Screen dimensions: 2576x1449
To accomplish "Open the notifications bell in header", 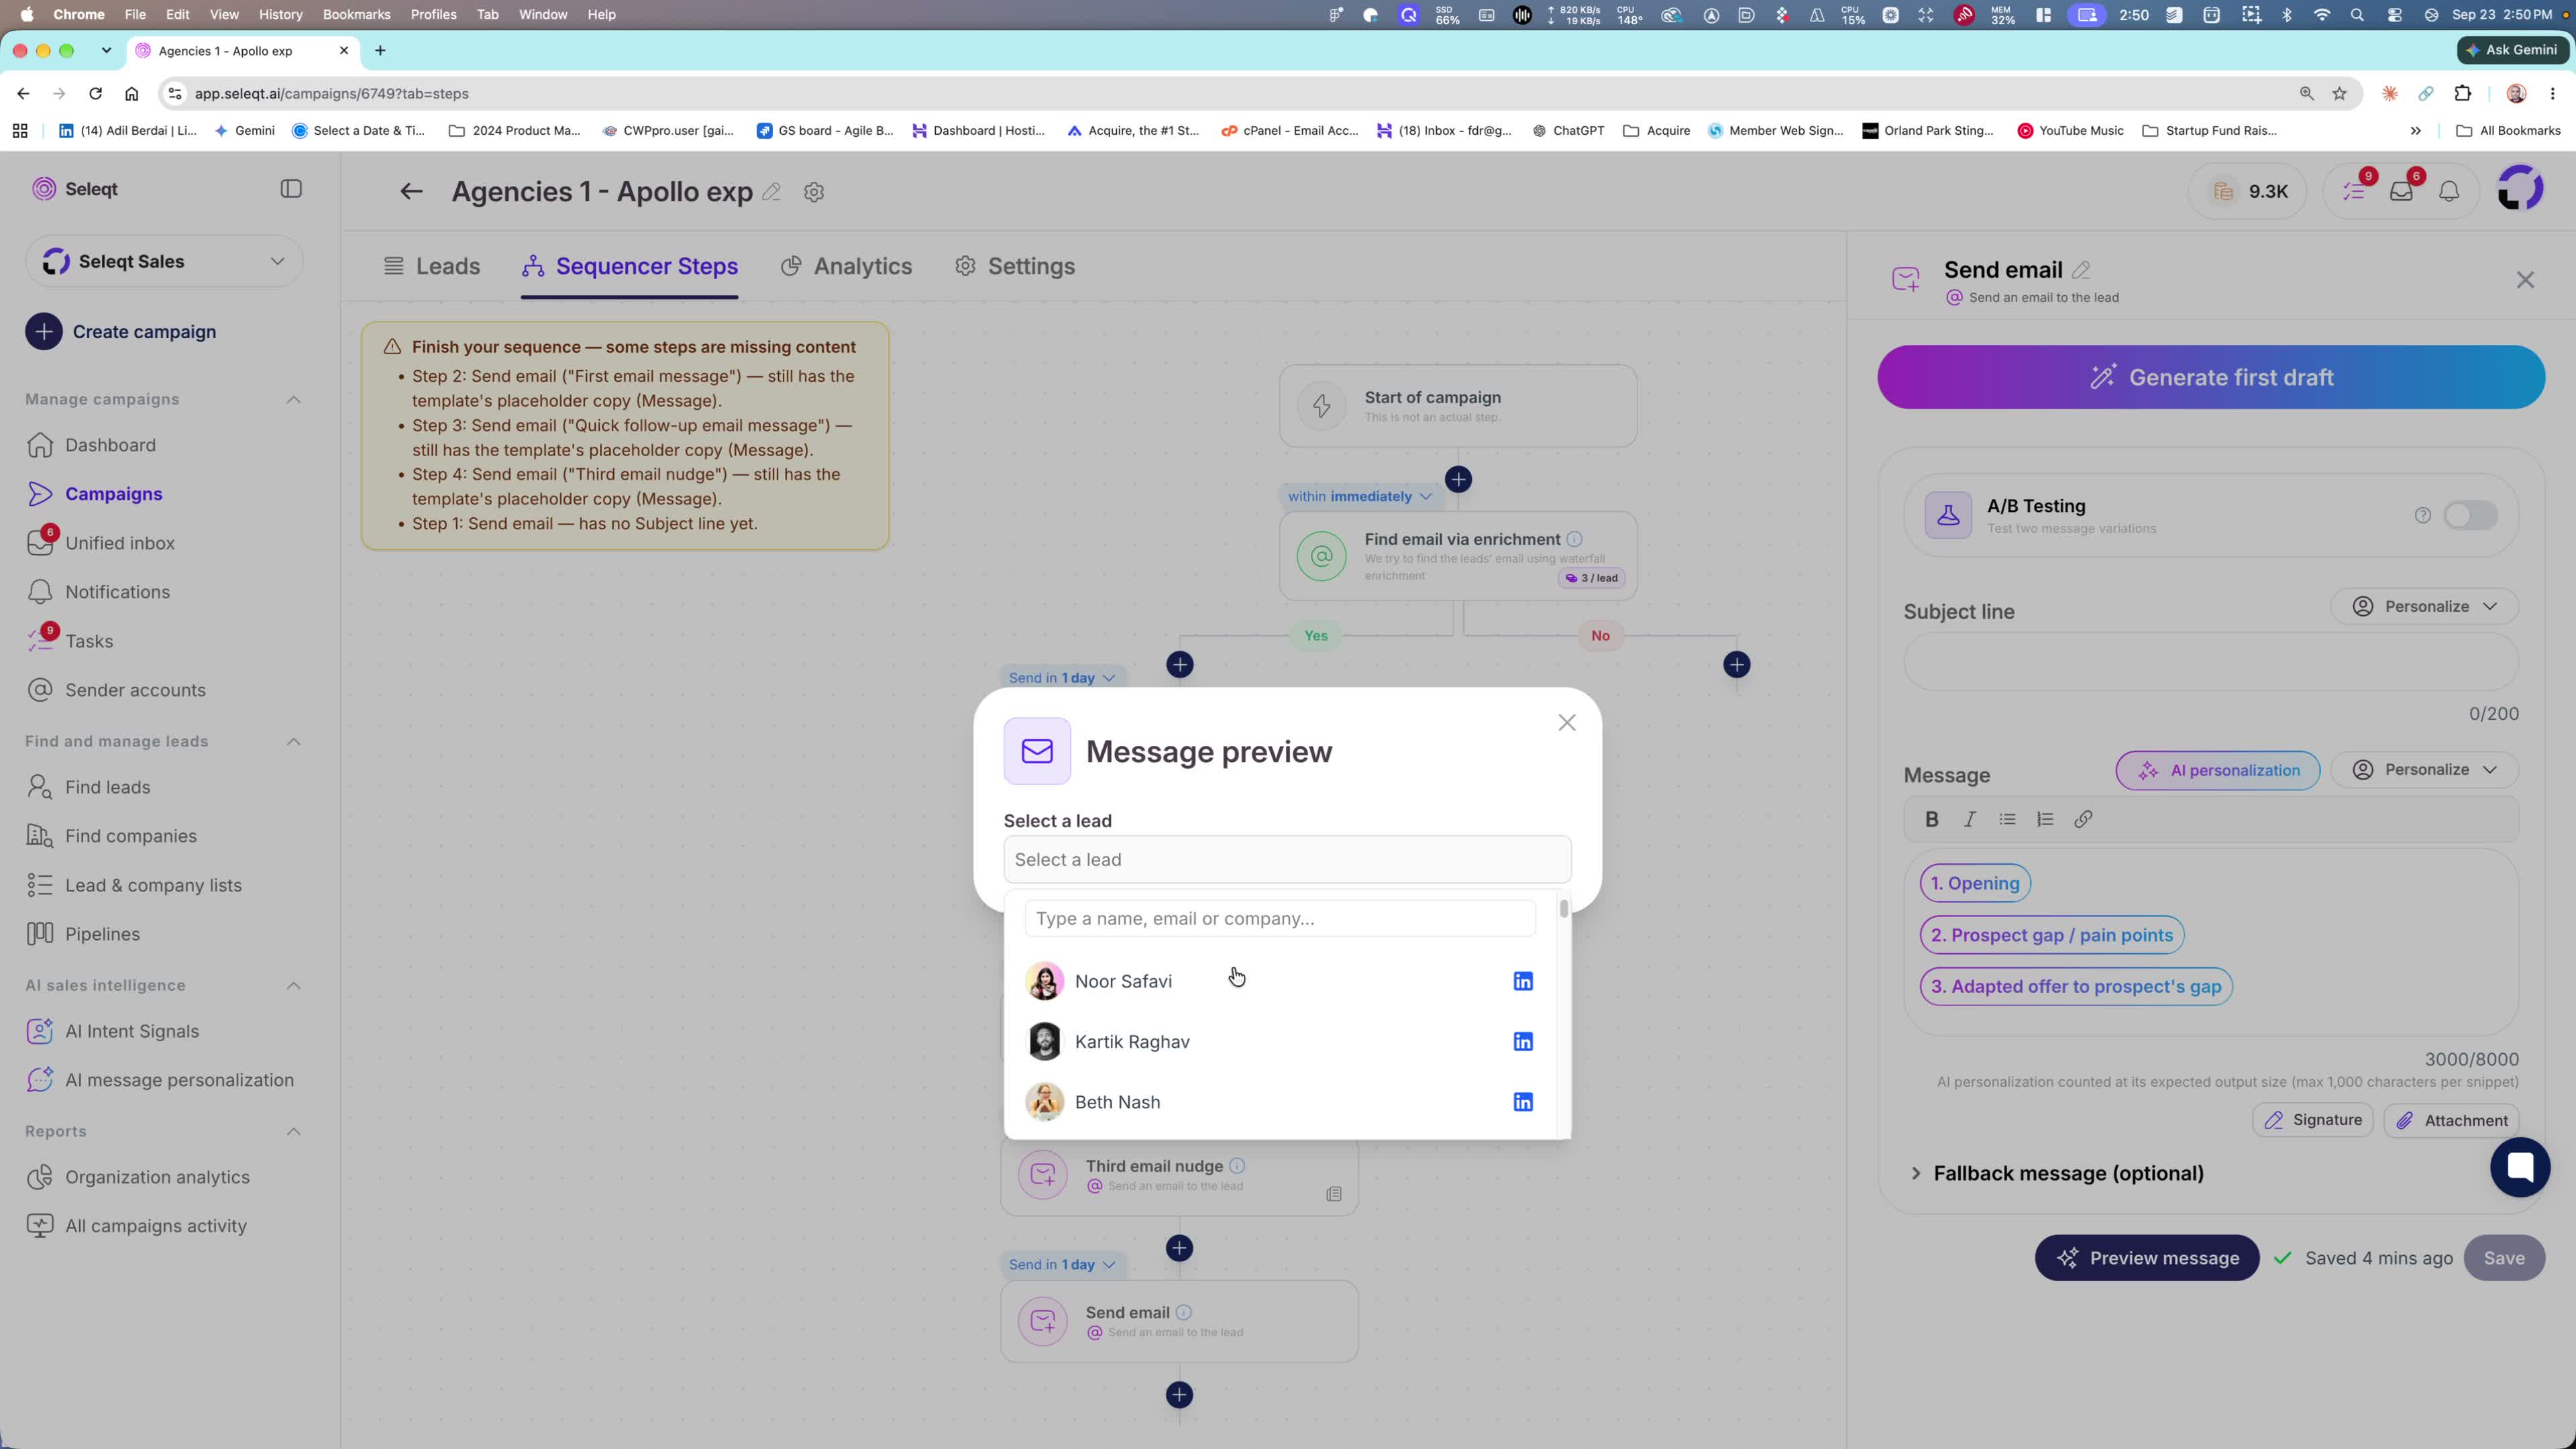I will click(2449, 191).
